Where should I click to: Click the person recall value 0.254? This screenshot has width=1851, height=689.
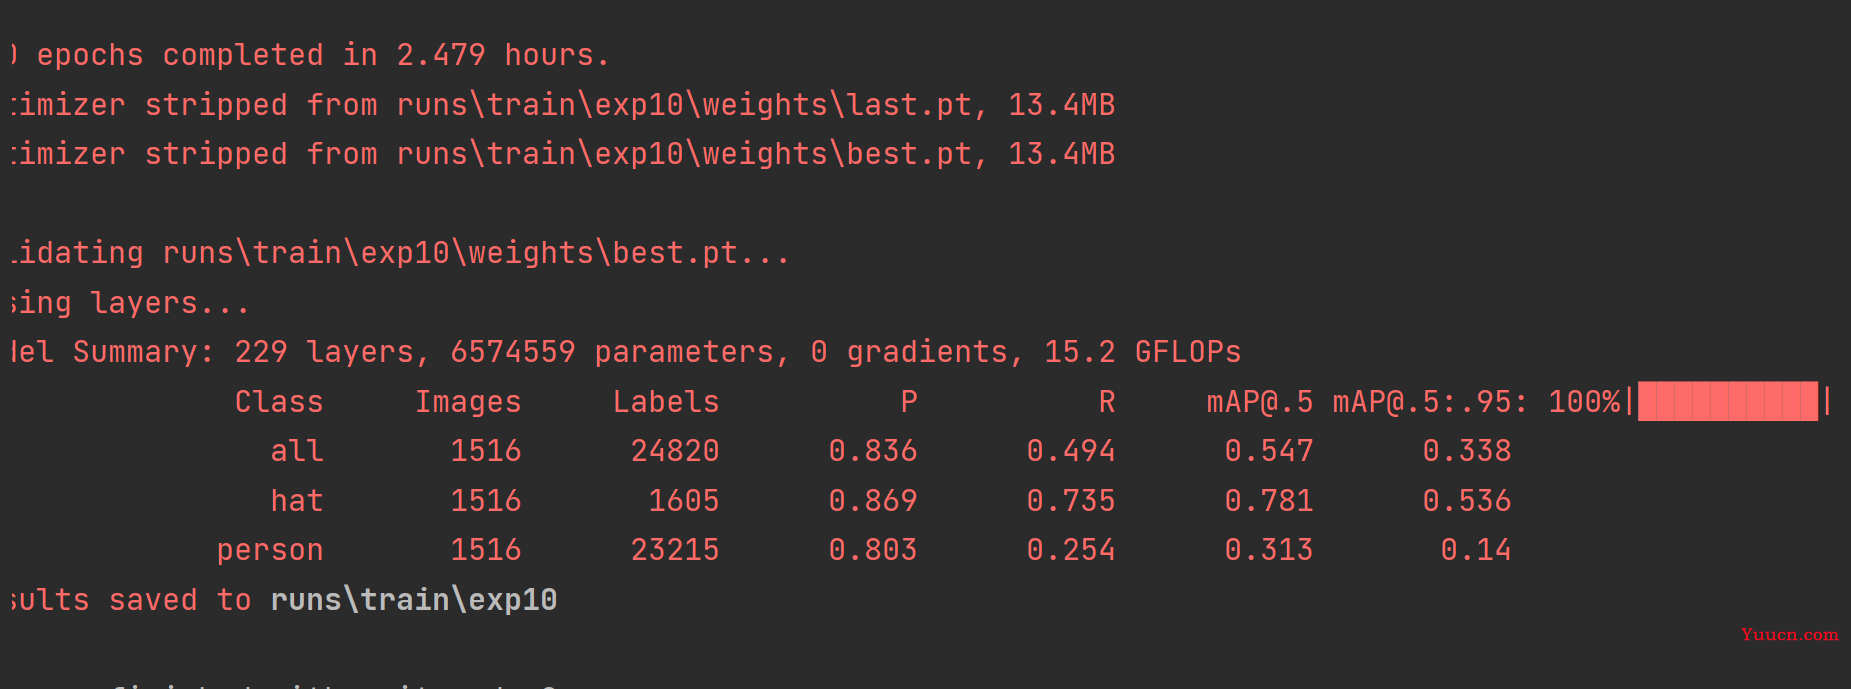(x=1071, y=550)
